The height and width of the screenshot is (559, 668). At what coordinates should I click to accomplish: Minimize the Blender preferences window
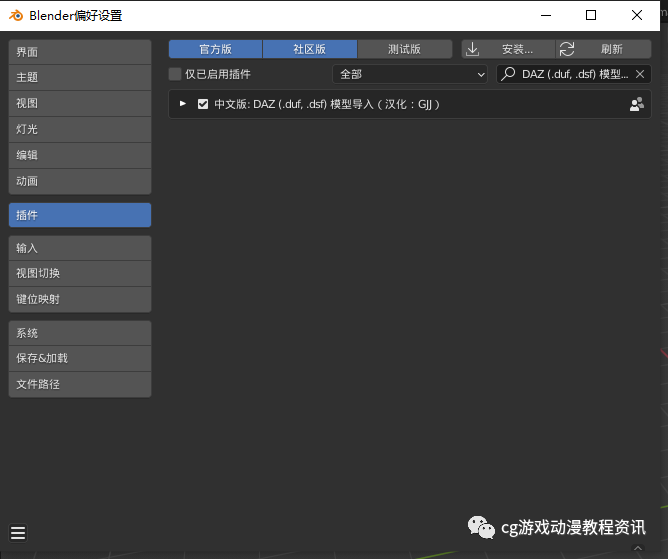(x=546, y=15)
